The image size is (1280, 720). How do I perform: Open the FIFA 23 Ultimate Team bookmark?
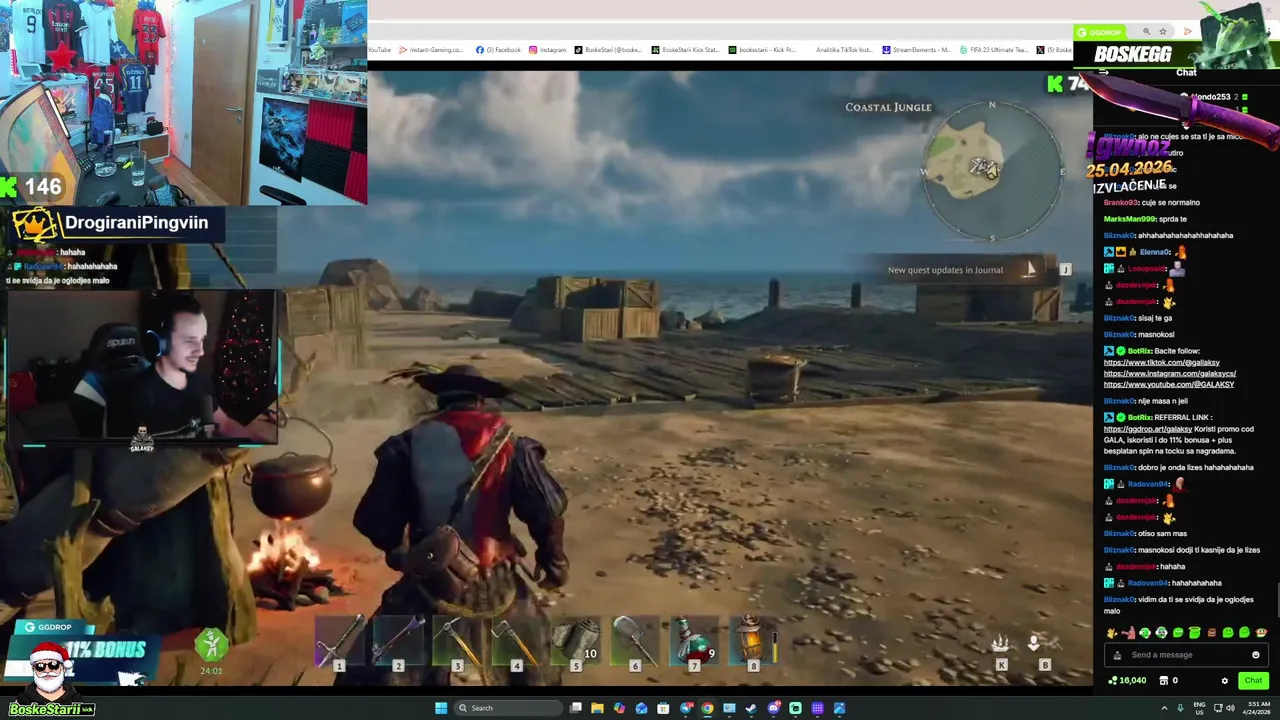[x=993, y=50]
